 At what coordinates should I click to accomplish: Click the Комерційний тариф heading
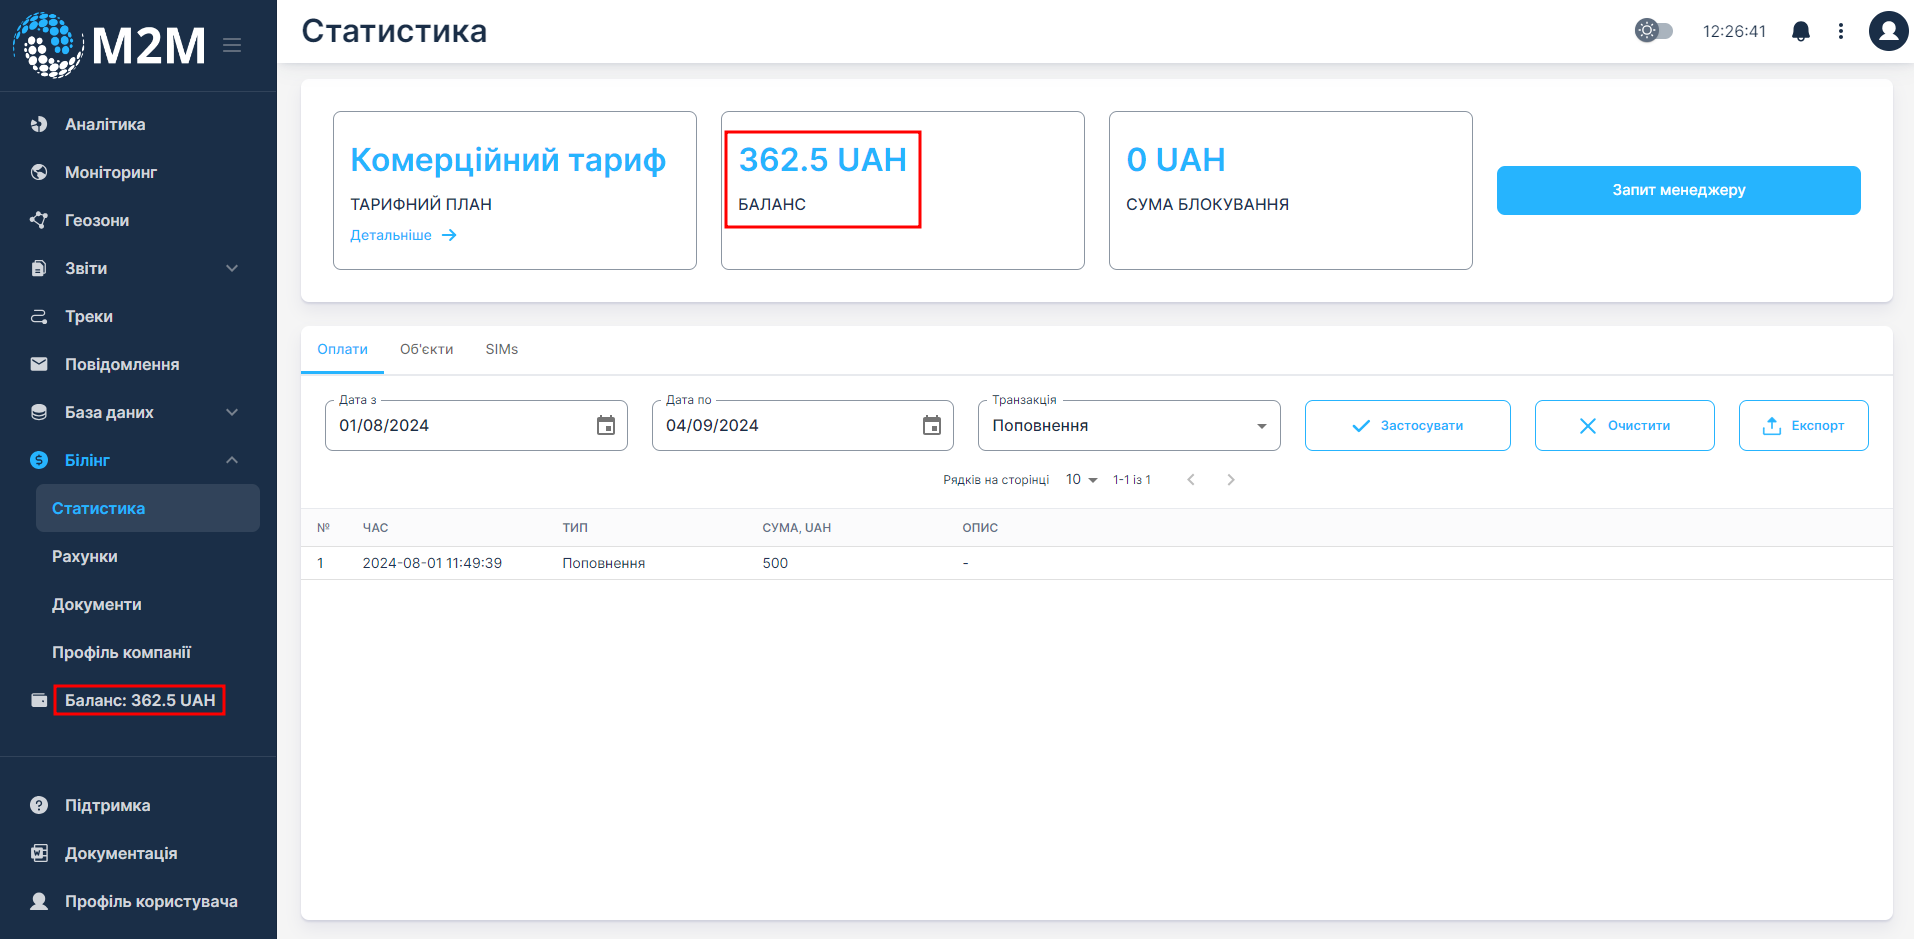(x=508, y=160)
